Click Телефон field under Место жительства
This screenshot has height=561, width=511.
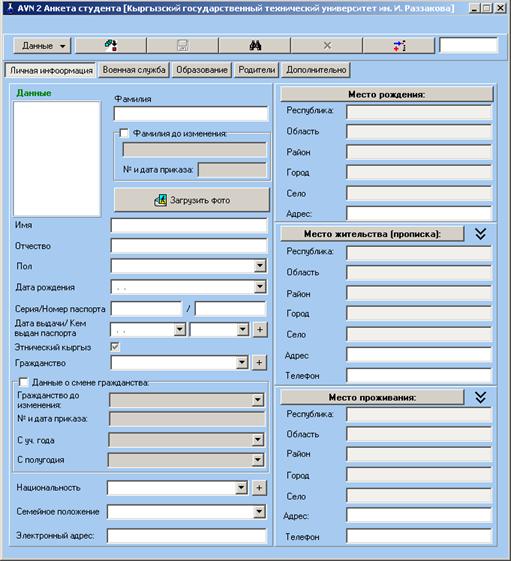(419, 375)
